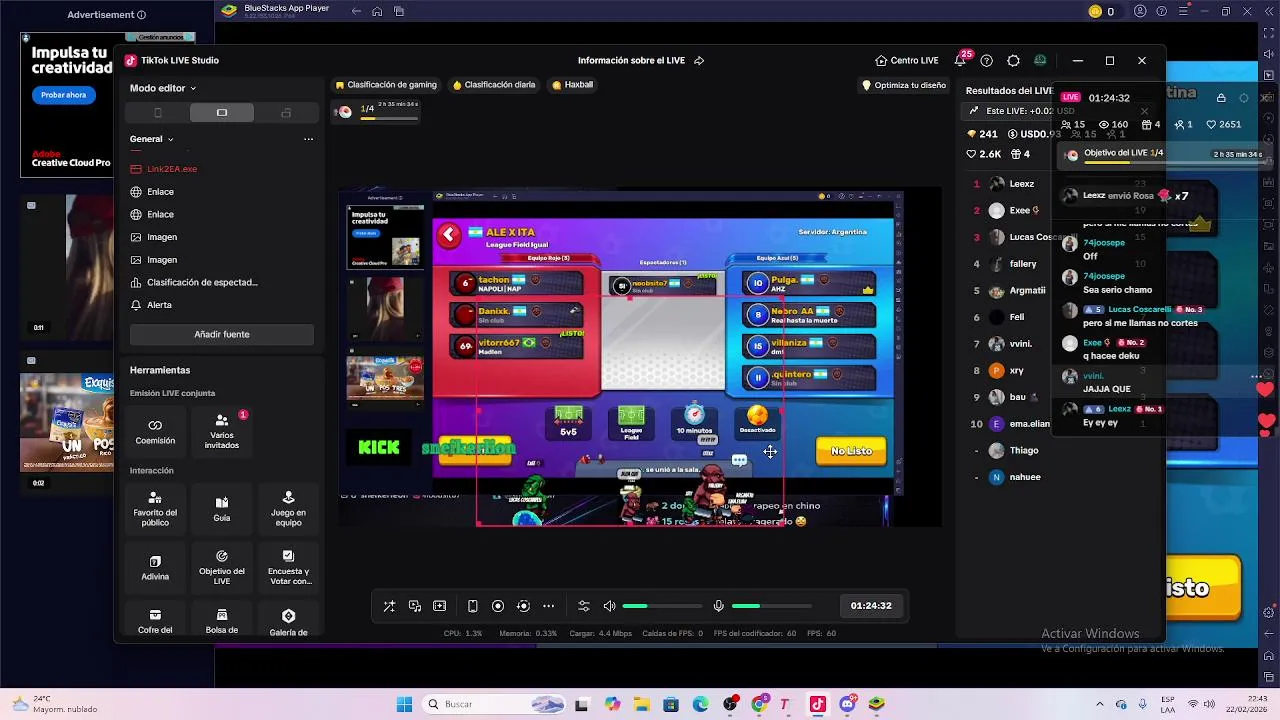Share Información sobre el LIVE
This screenshot has width=1280, height=720.
[x=699, y=61]
